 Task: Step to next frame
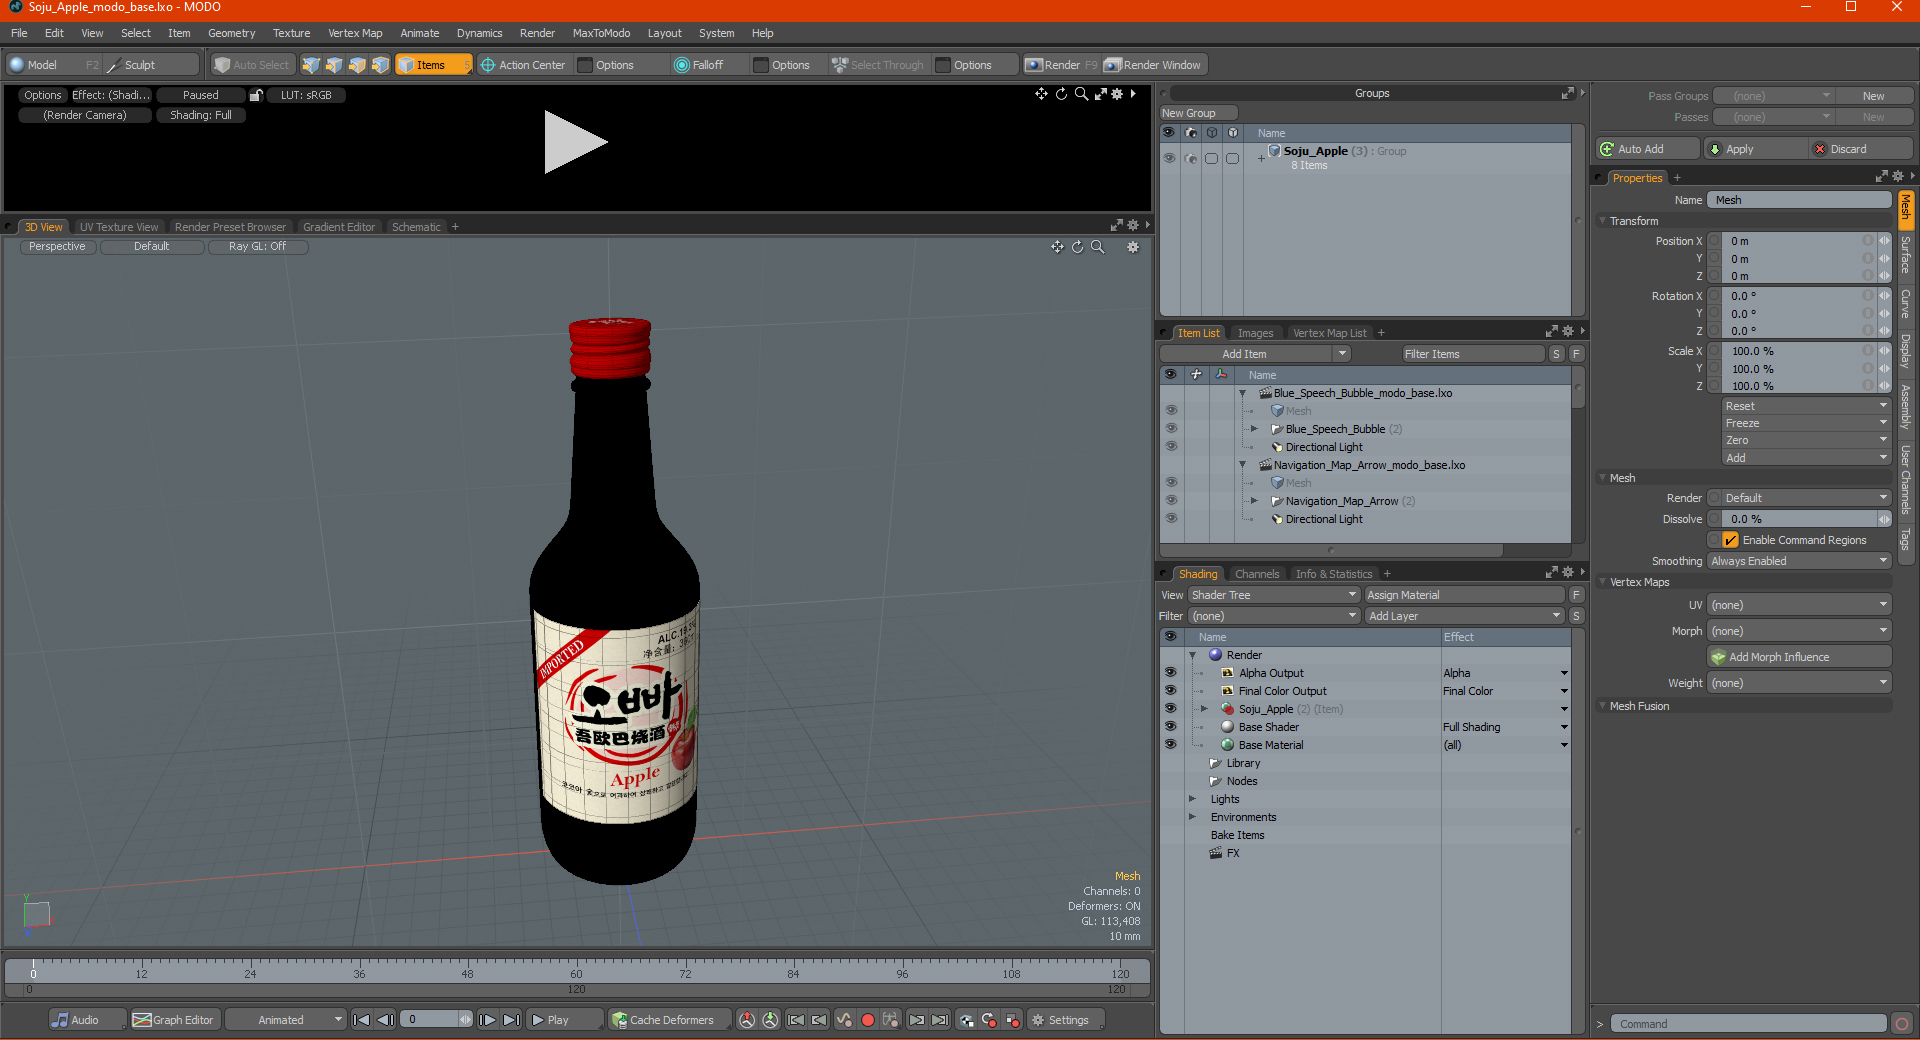point(487,1020)
